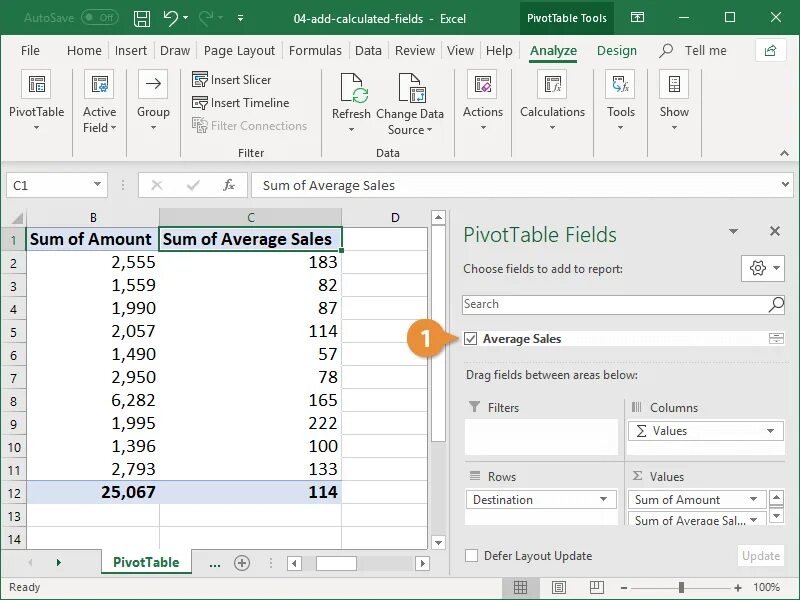Click the zoom slider on status bar

(681, 587)
